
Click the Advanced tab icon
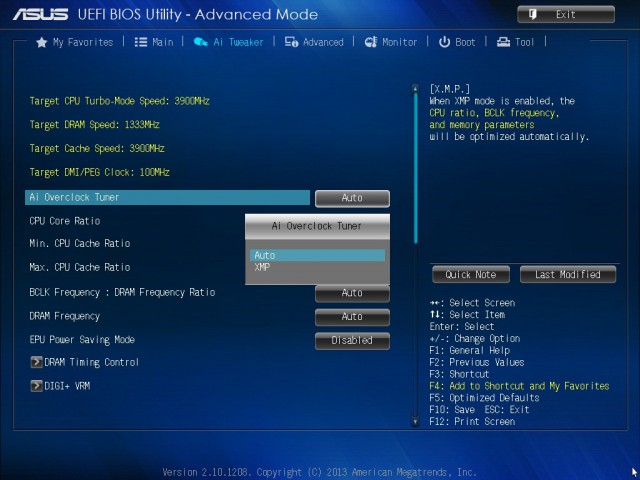[x=291, y=42]
